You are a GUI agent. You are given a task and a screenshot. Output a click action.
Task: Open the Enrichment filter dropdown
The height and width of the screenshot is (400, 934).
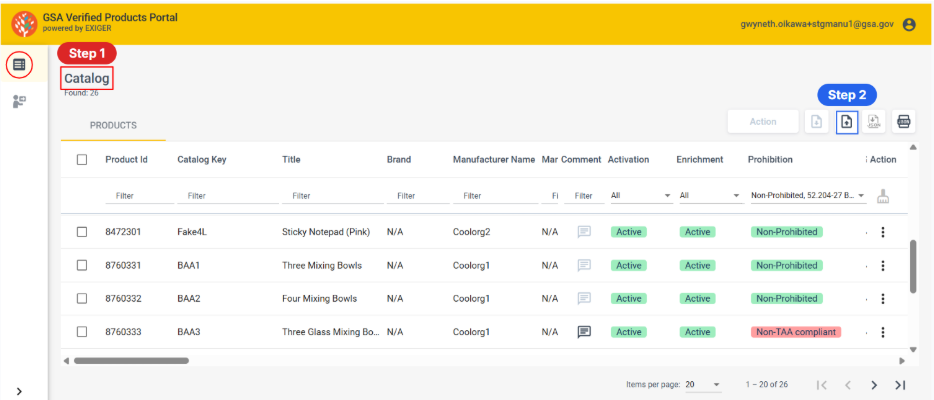click(x=711, y=195)
